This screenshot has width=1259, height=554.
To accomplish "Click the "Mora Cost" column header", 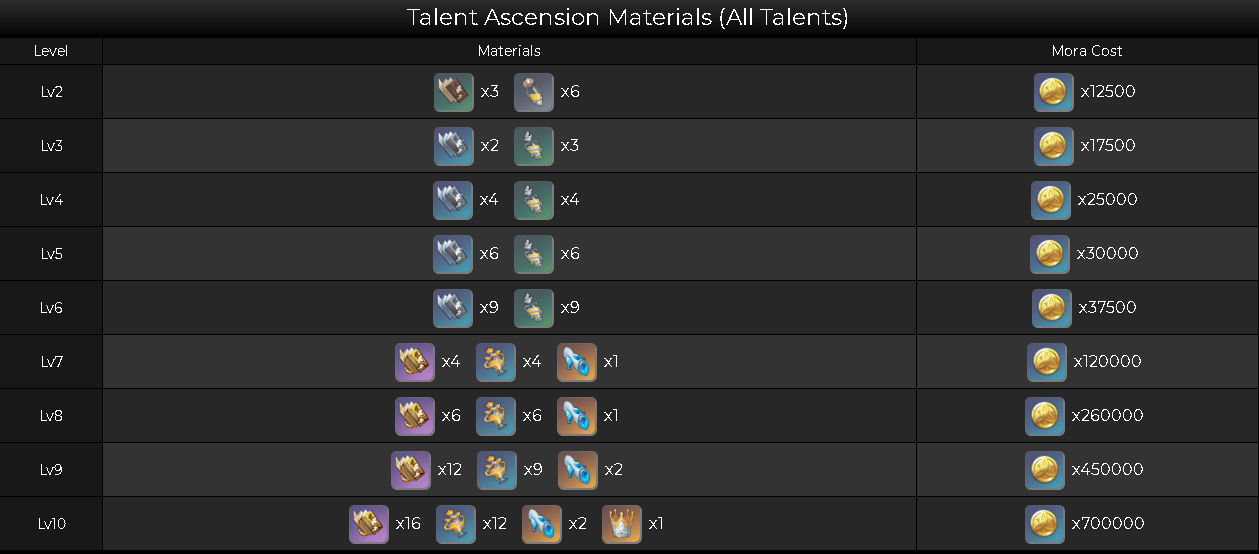I will click(1087, 51).
